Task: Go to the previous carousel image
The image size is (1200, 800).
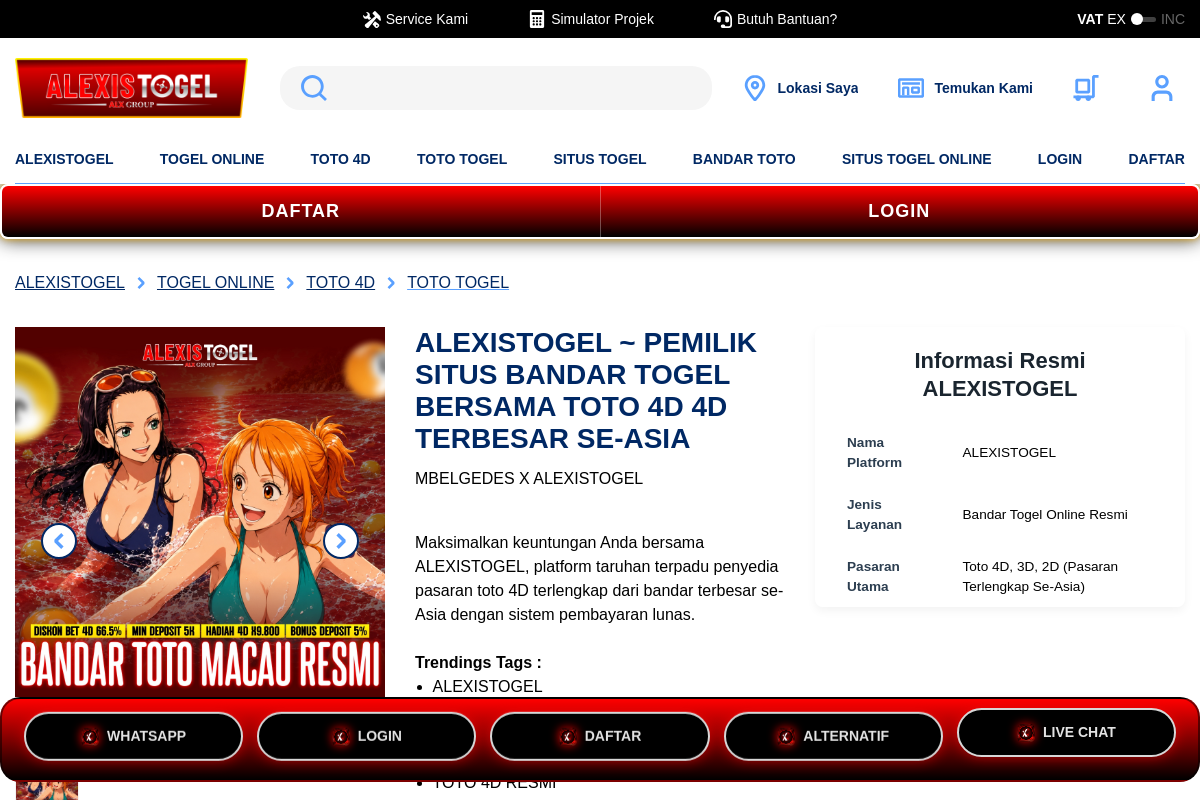Action: coord(59,541)
